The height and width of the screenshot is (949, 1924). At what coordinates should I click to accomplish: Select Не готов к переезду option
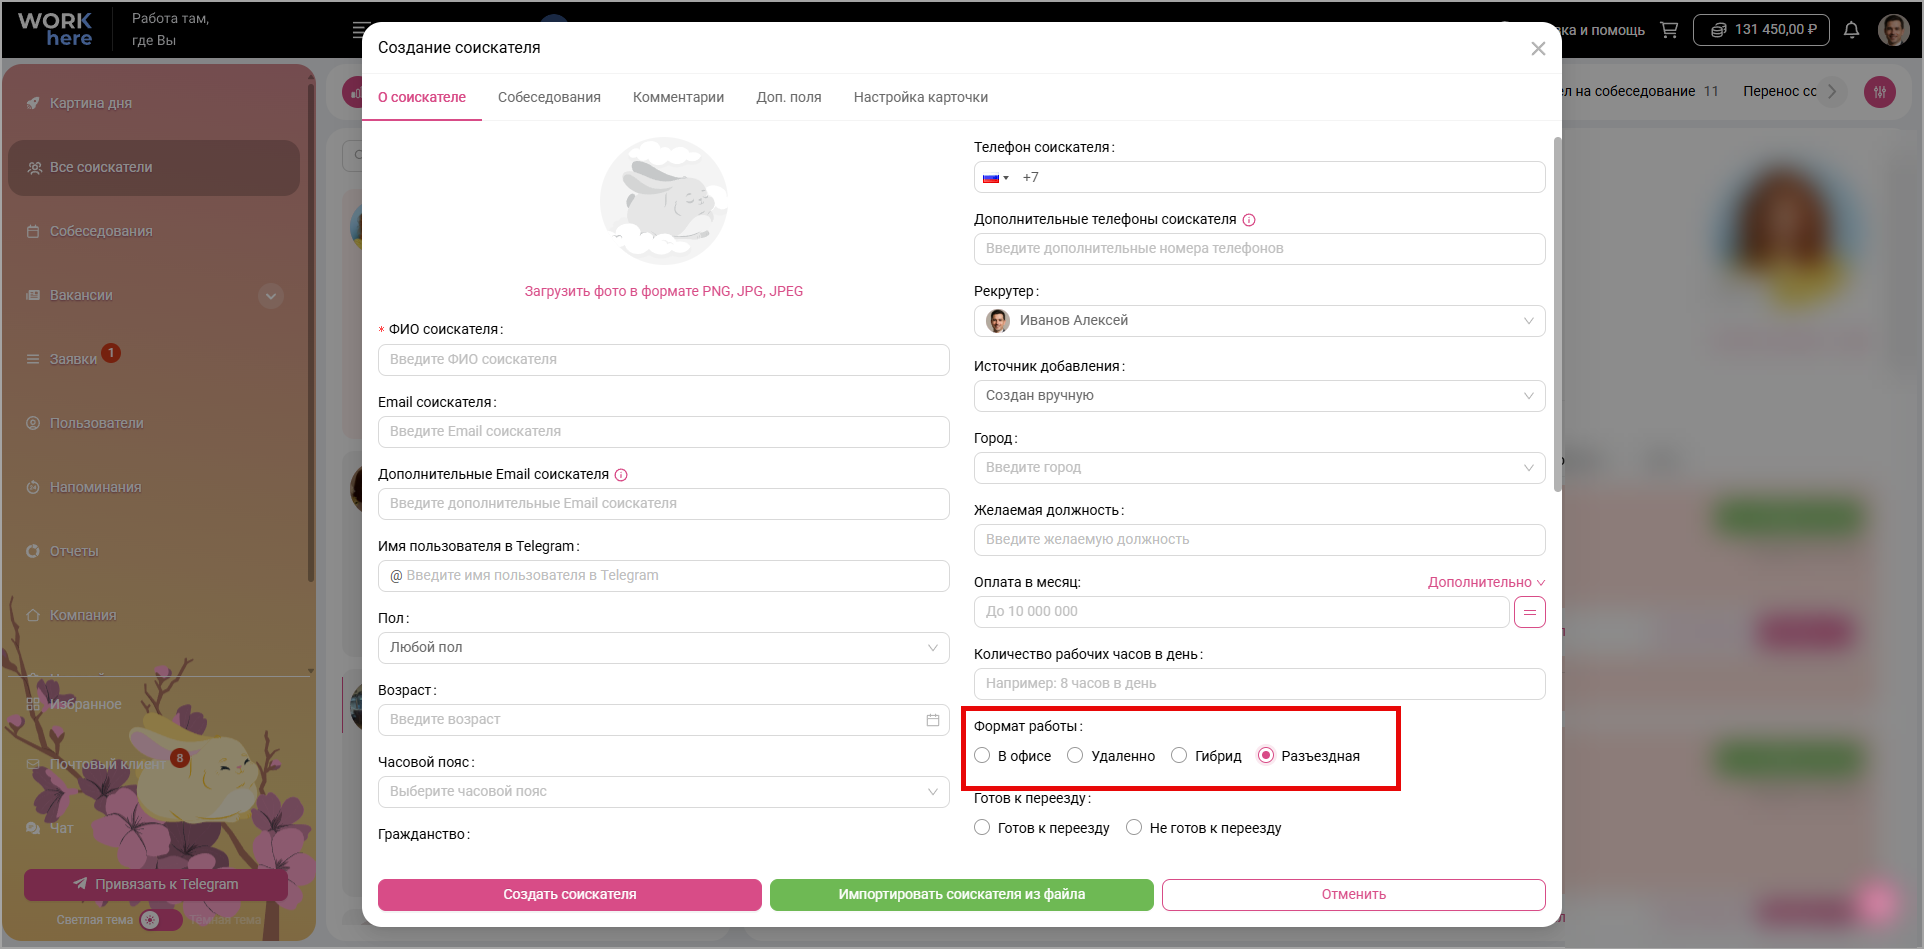click(x=1134, y=828)
